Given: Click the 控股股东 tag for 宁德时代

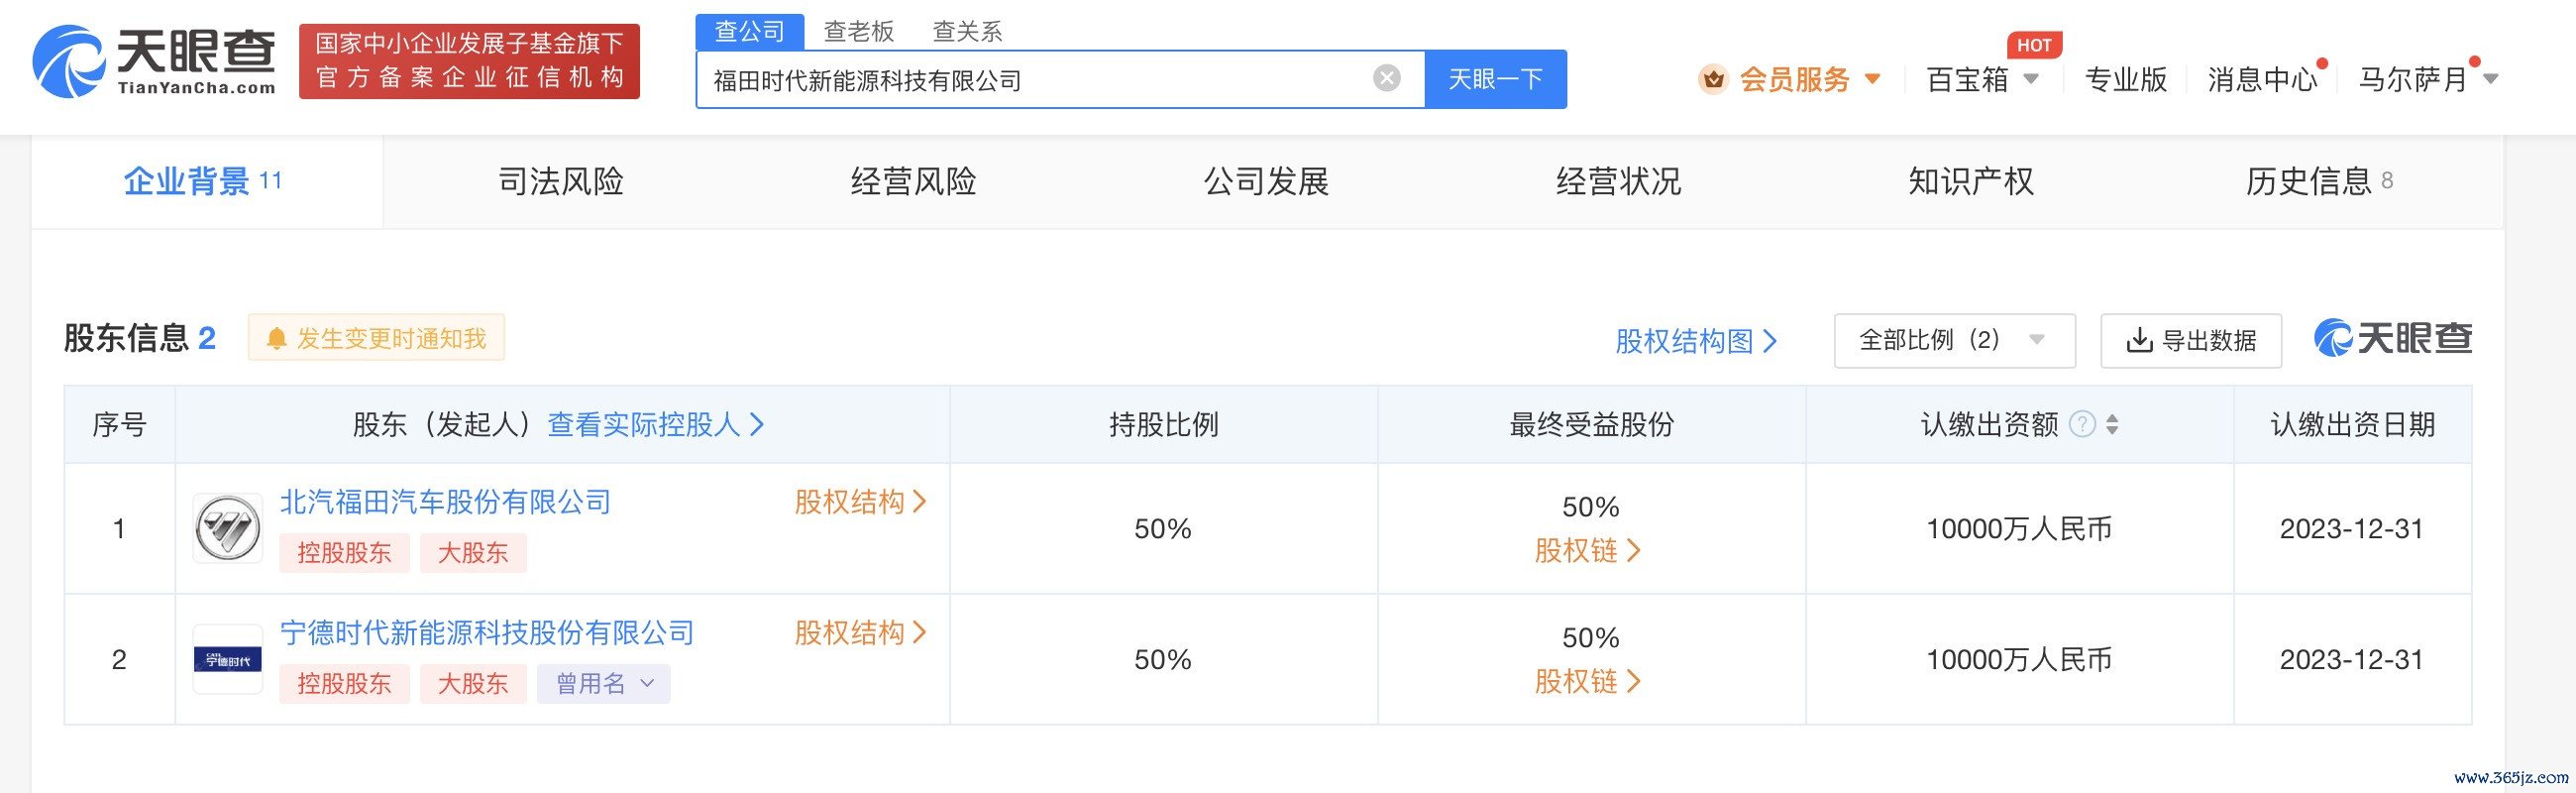Looking at the screenshot, I should point(344,684).
